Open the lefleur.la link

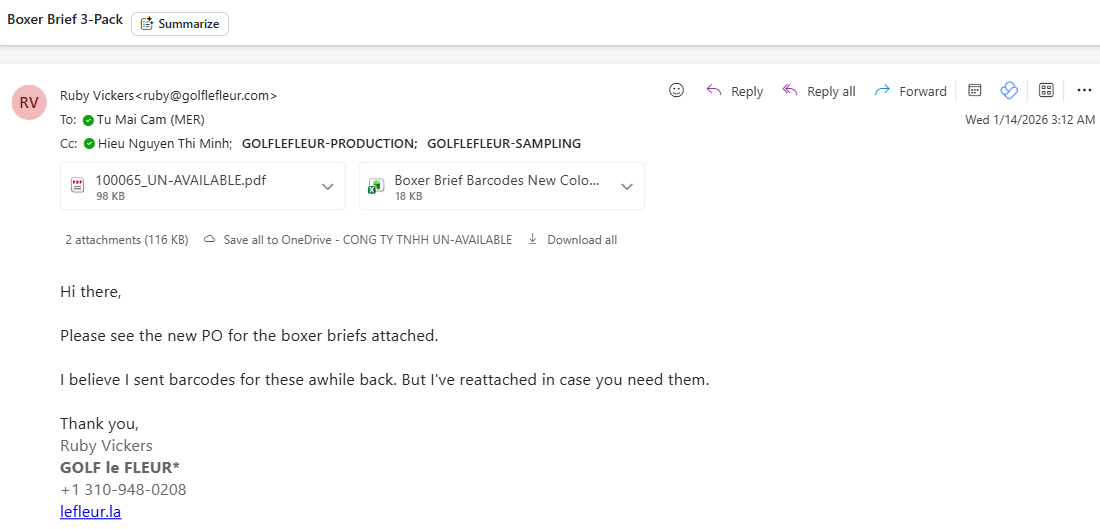click(x=91, y=511)
